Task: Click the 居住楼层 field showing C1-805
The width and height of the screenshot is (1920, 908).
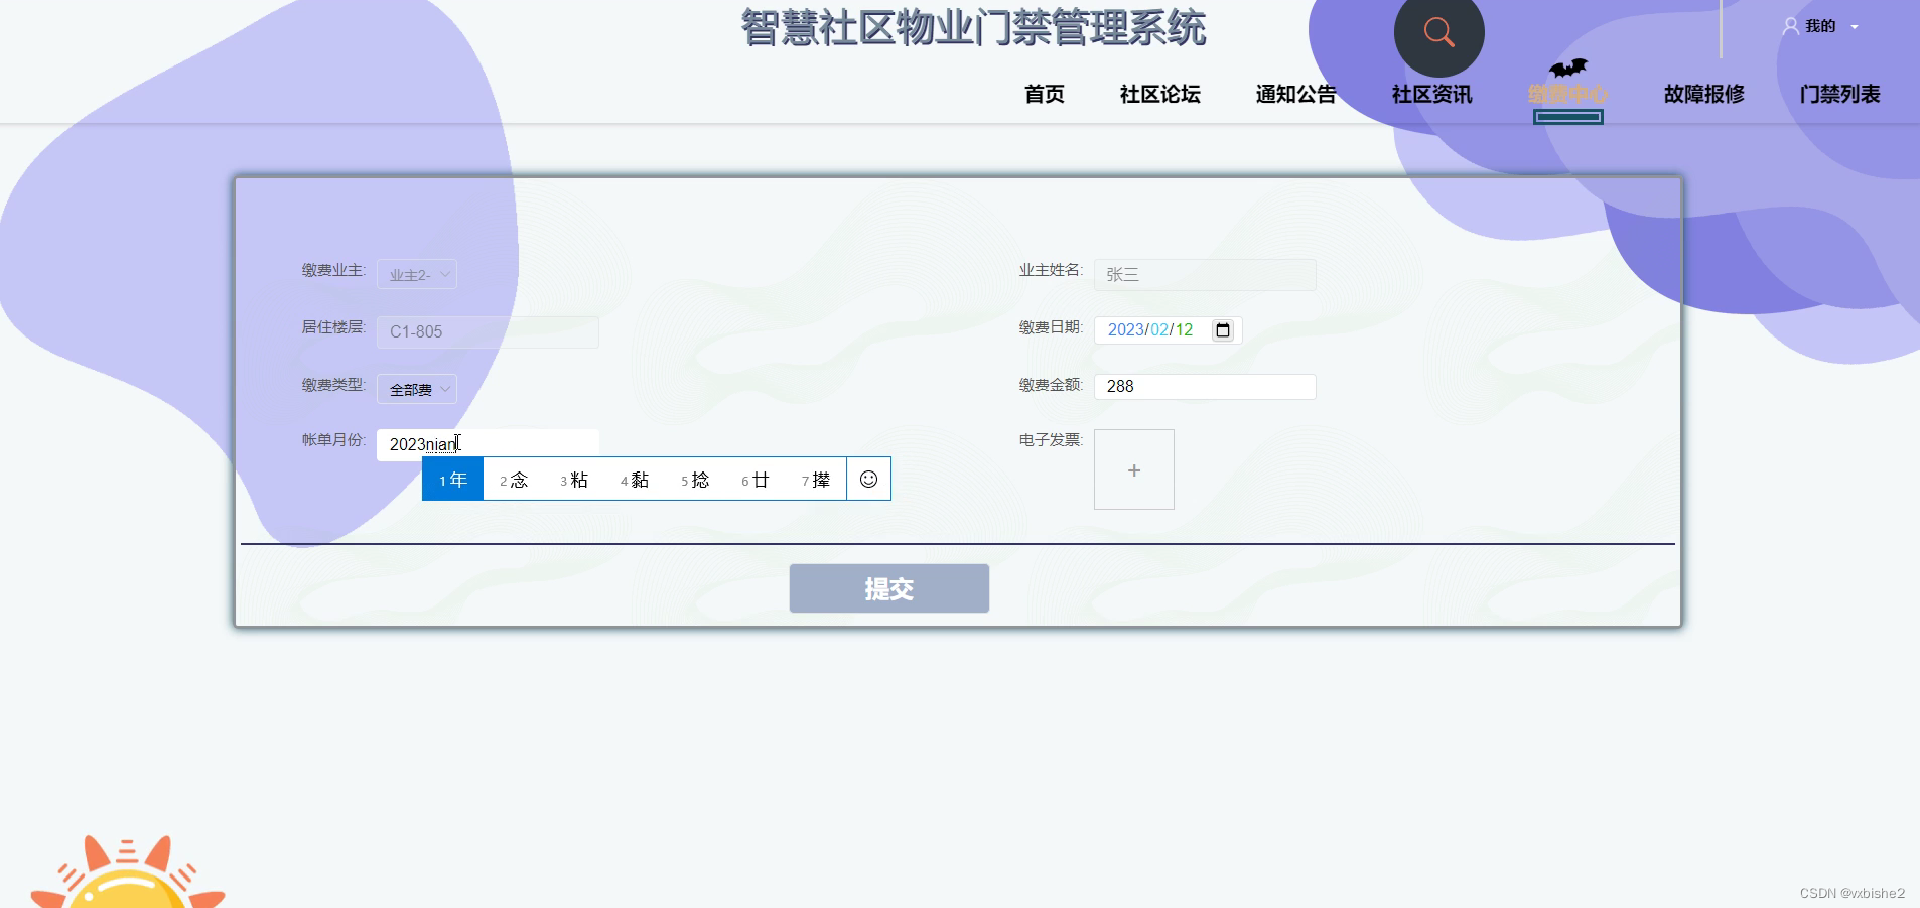Action: pos(488,332)
